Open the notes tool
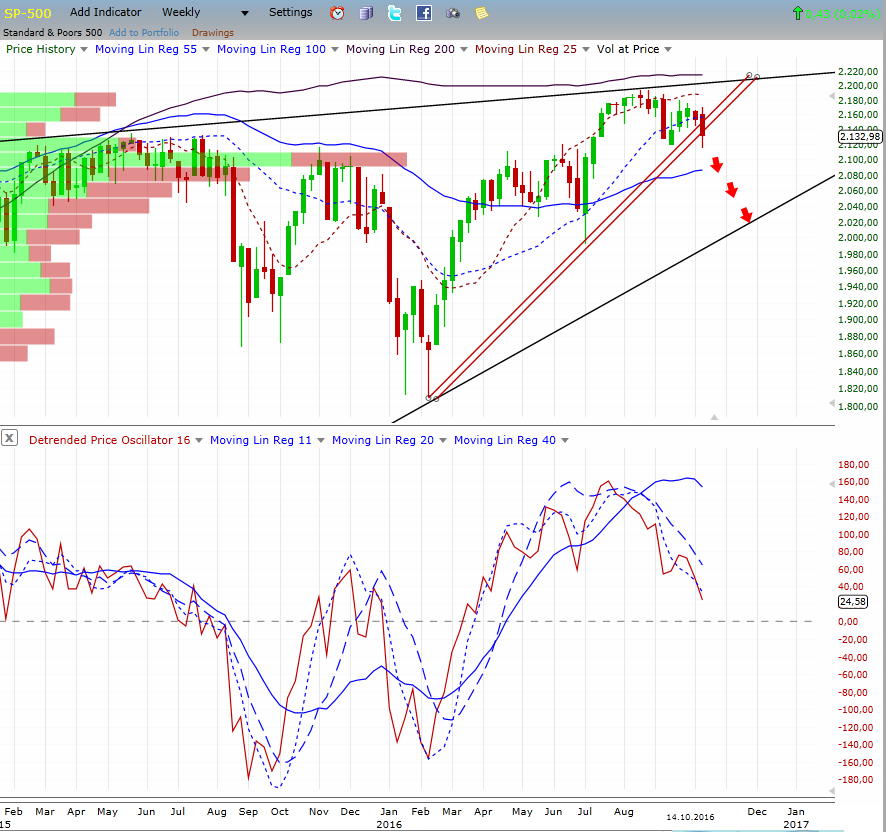 click(481, 12)
